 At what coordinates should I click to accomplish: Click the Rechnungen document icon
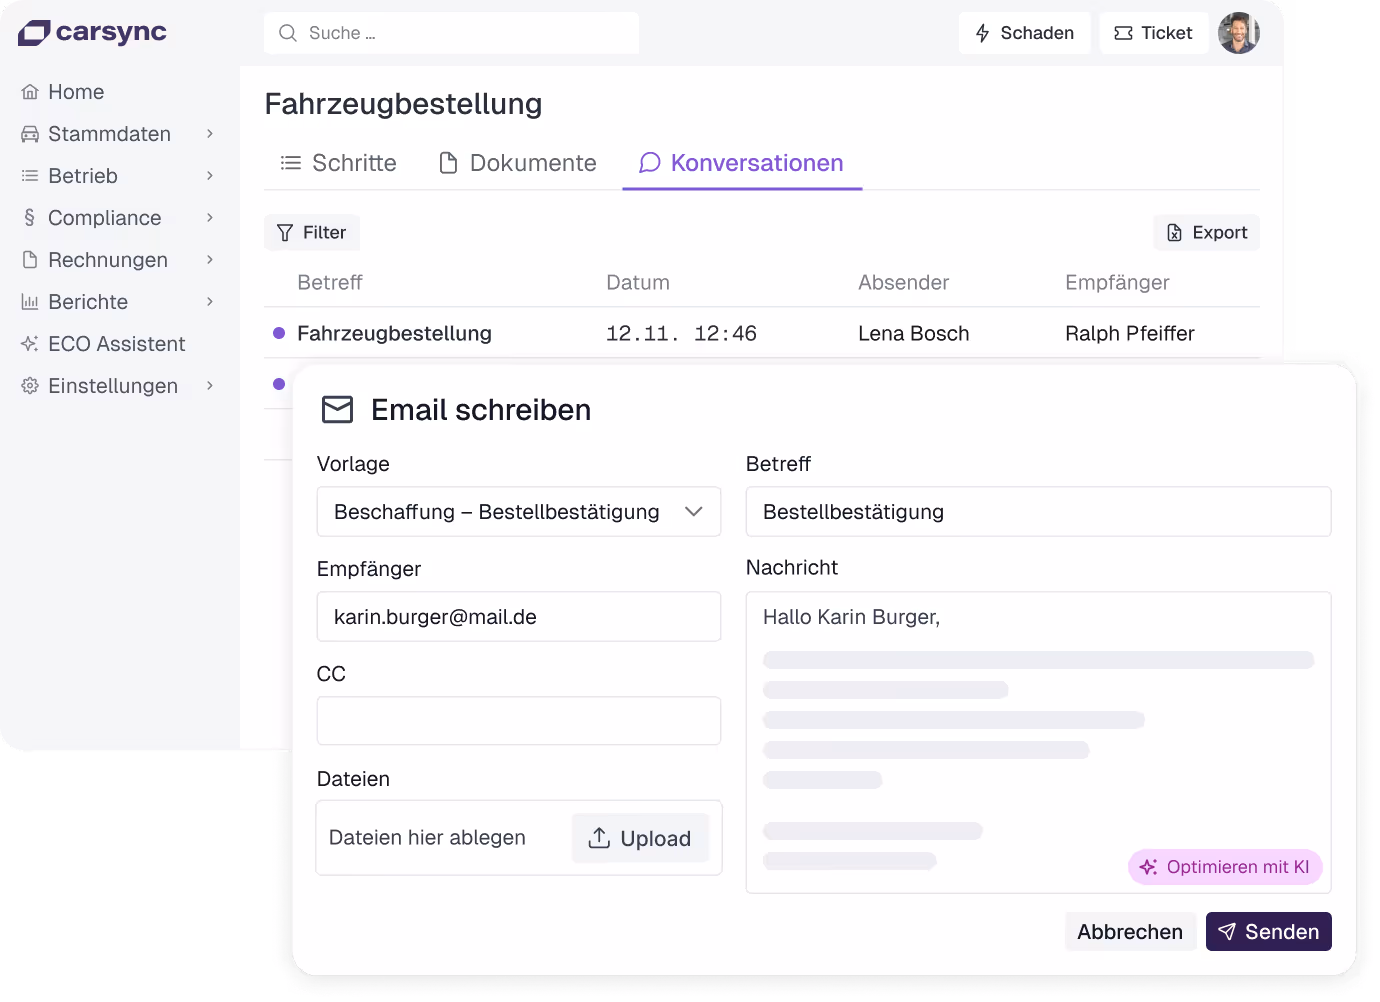click(x=30, y=260)
